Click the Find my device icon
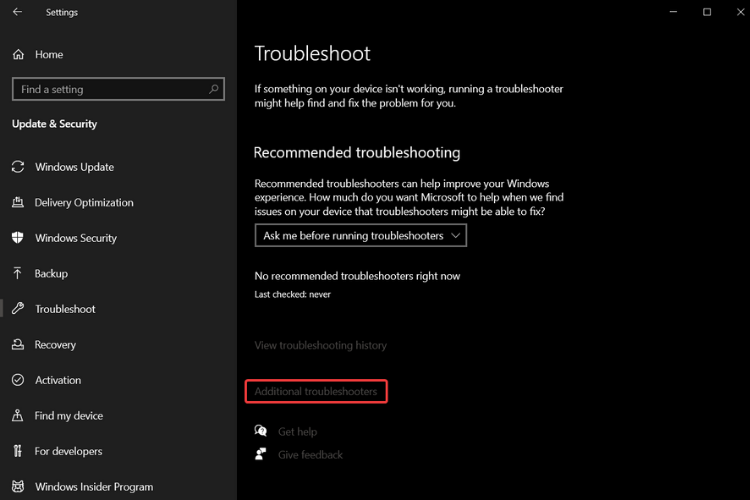750x500 pixels. click(x=17, y=415)
